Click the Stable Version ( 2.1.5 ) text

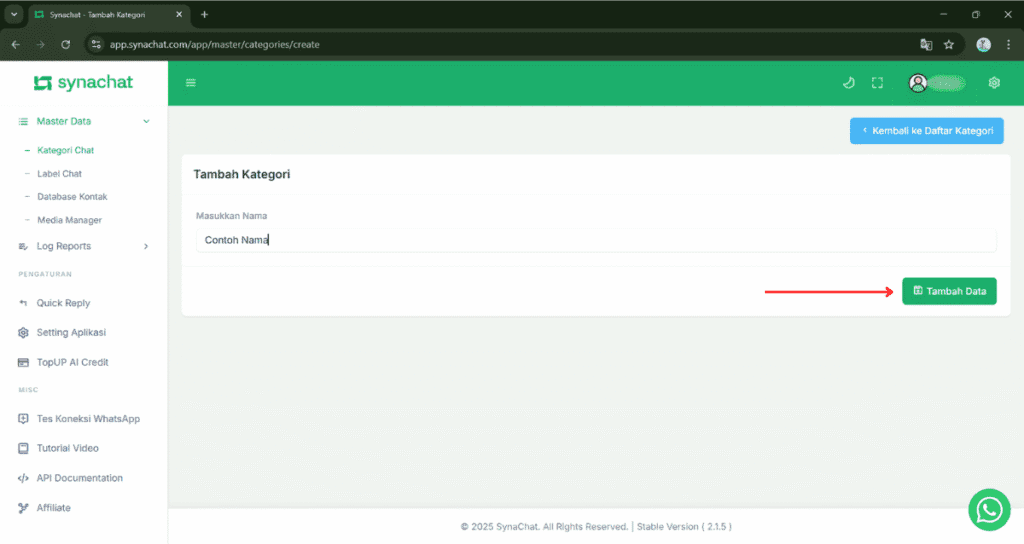click(x=684, y=526)
